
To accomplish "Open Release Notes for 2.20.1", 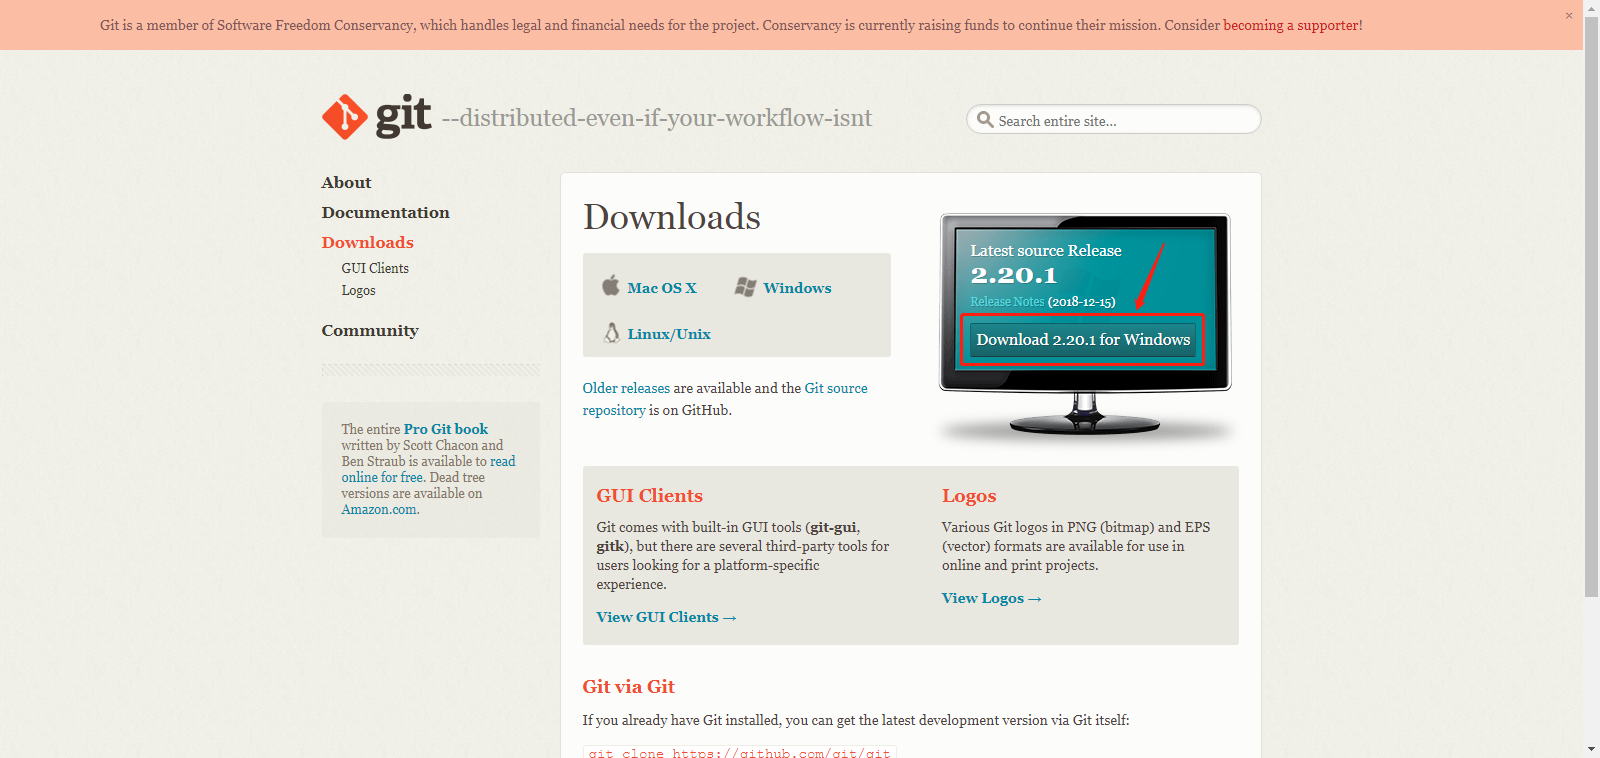I will (x=1007, y=301).
